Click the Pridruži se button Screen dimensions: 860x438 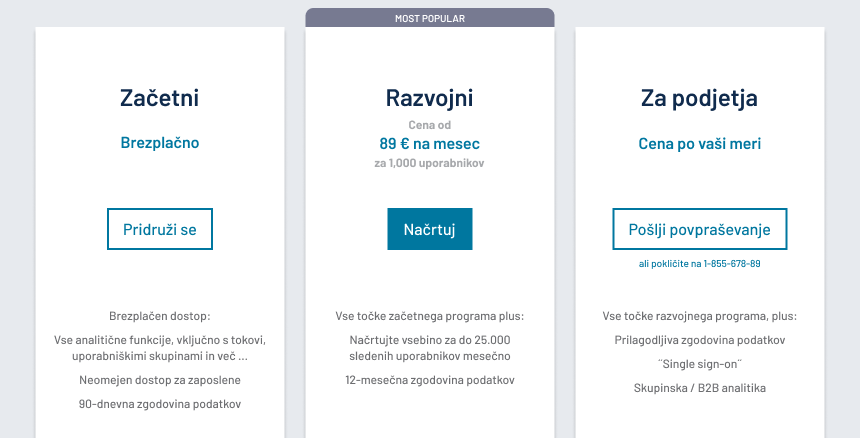tap(160, 229)
